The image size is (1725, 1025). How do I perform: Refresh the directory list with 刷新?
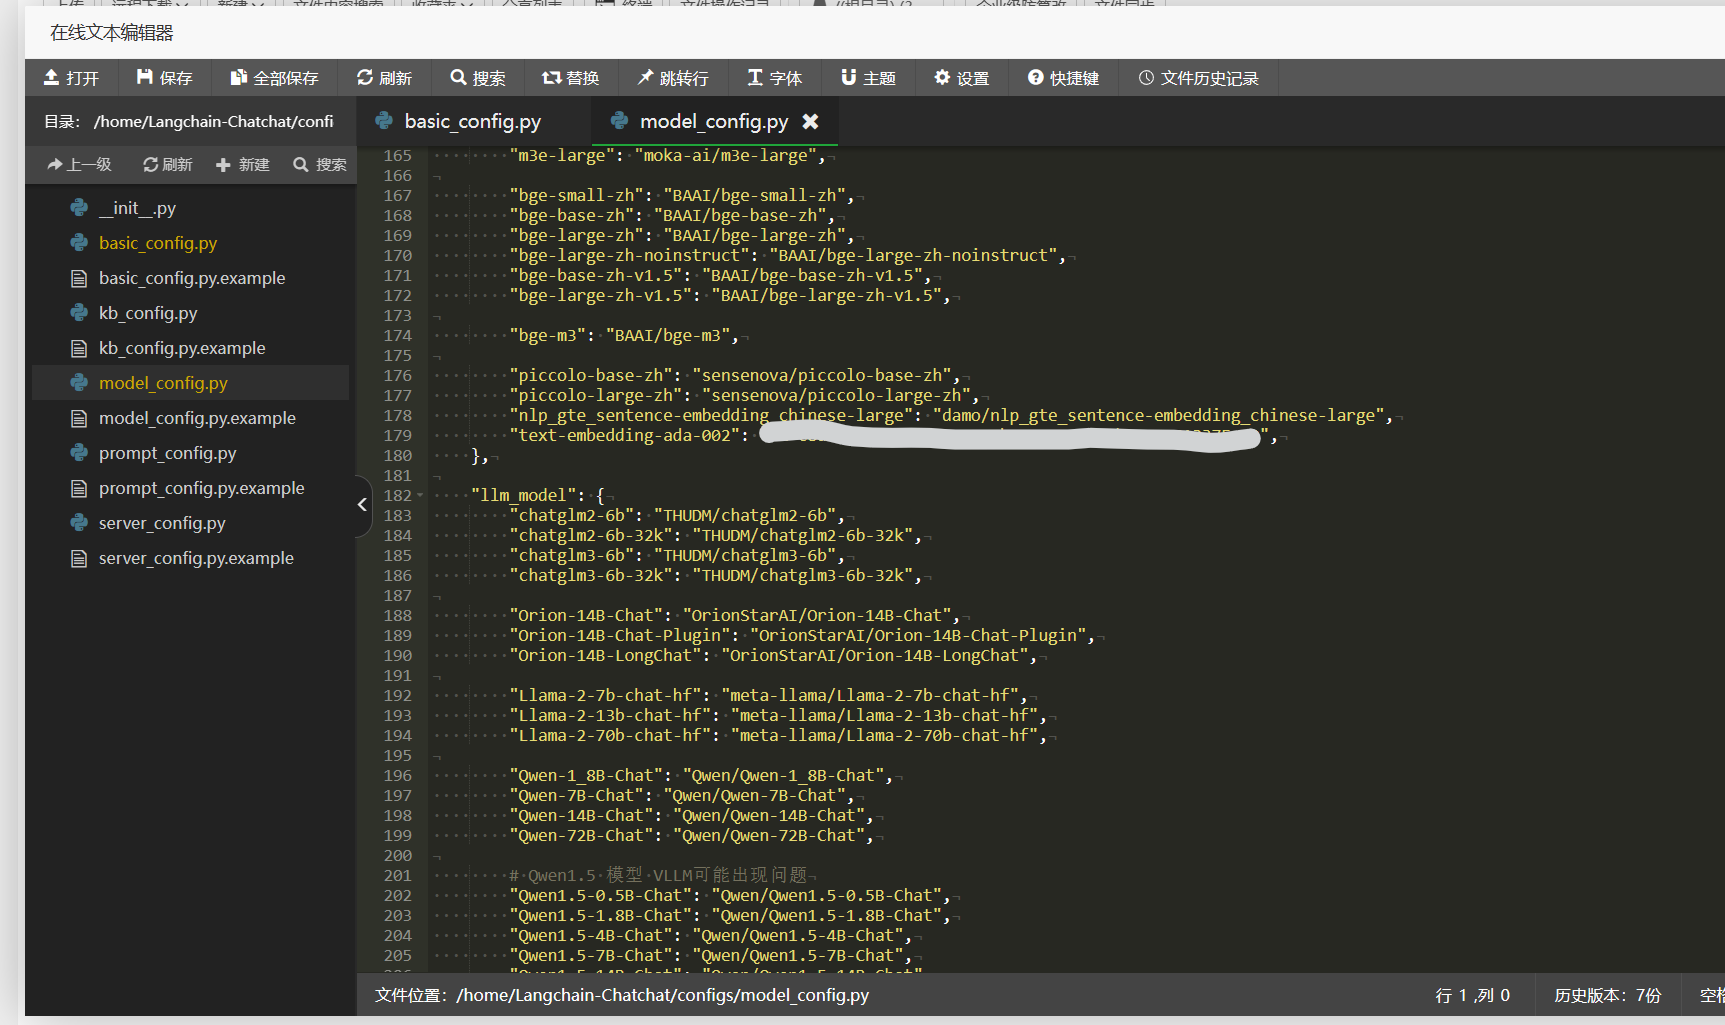167,165
